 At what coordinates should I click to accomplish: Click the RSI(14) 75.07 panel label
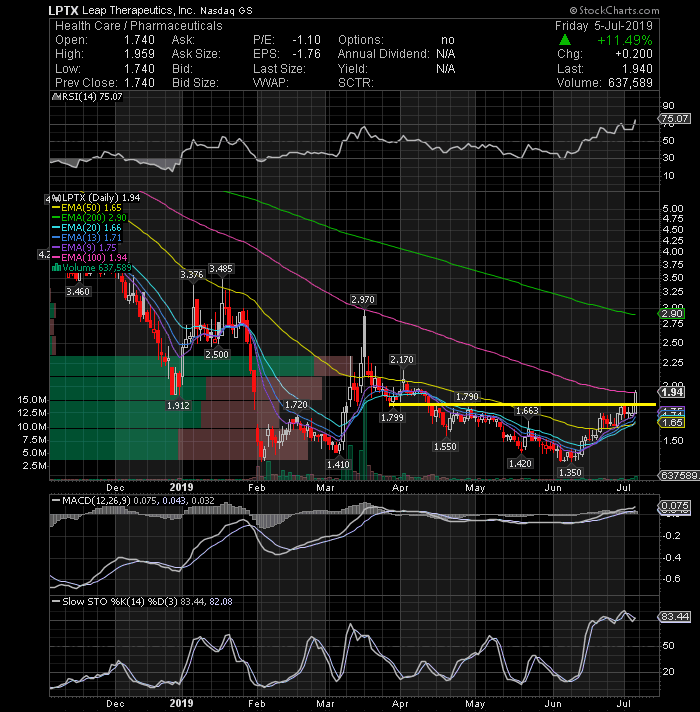(92, 97)
